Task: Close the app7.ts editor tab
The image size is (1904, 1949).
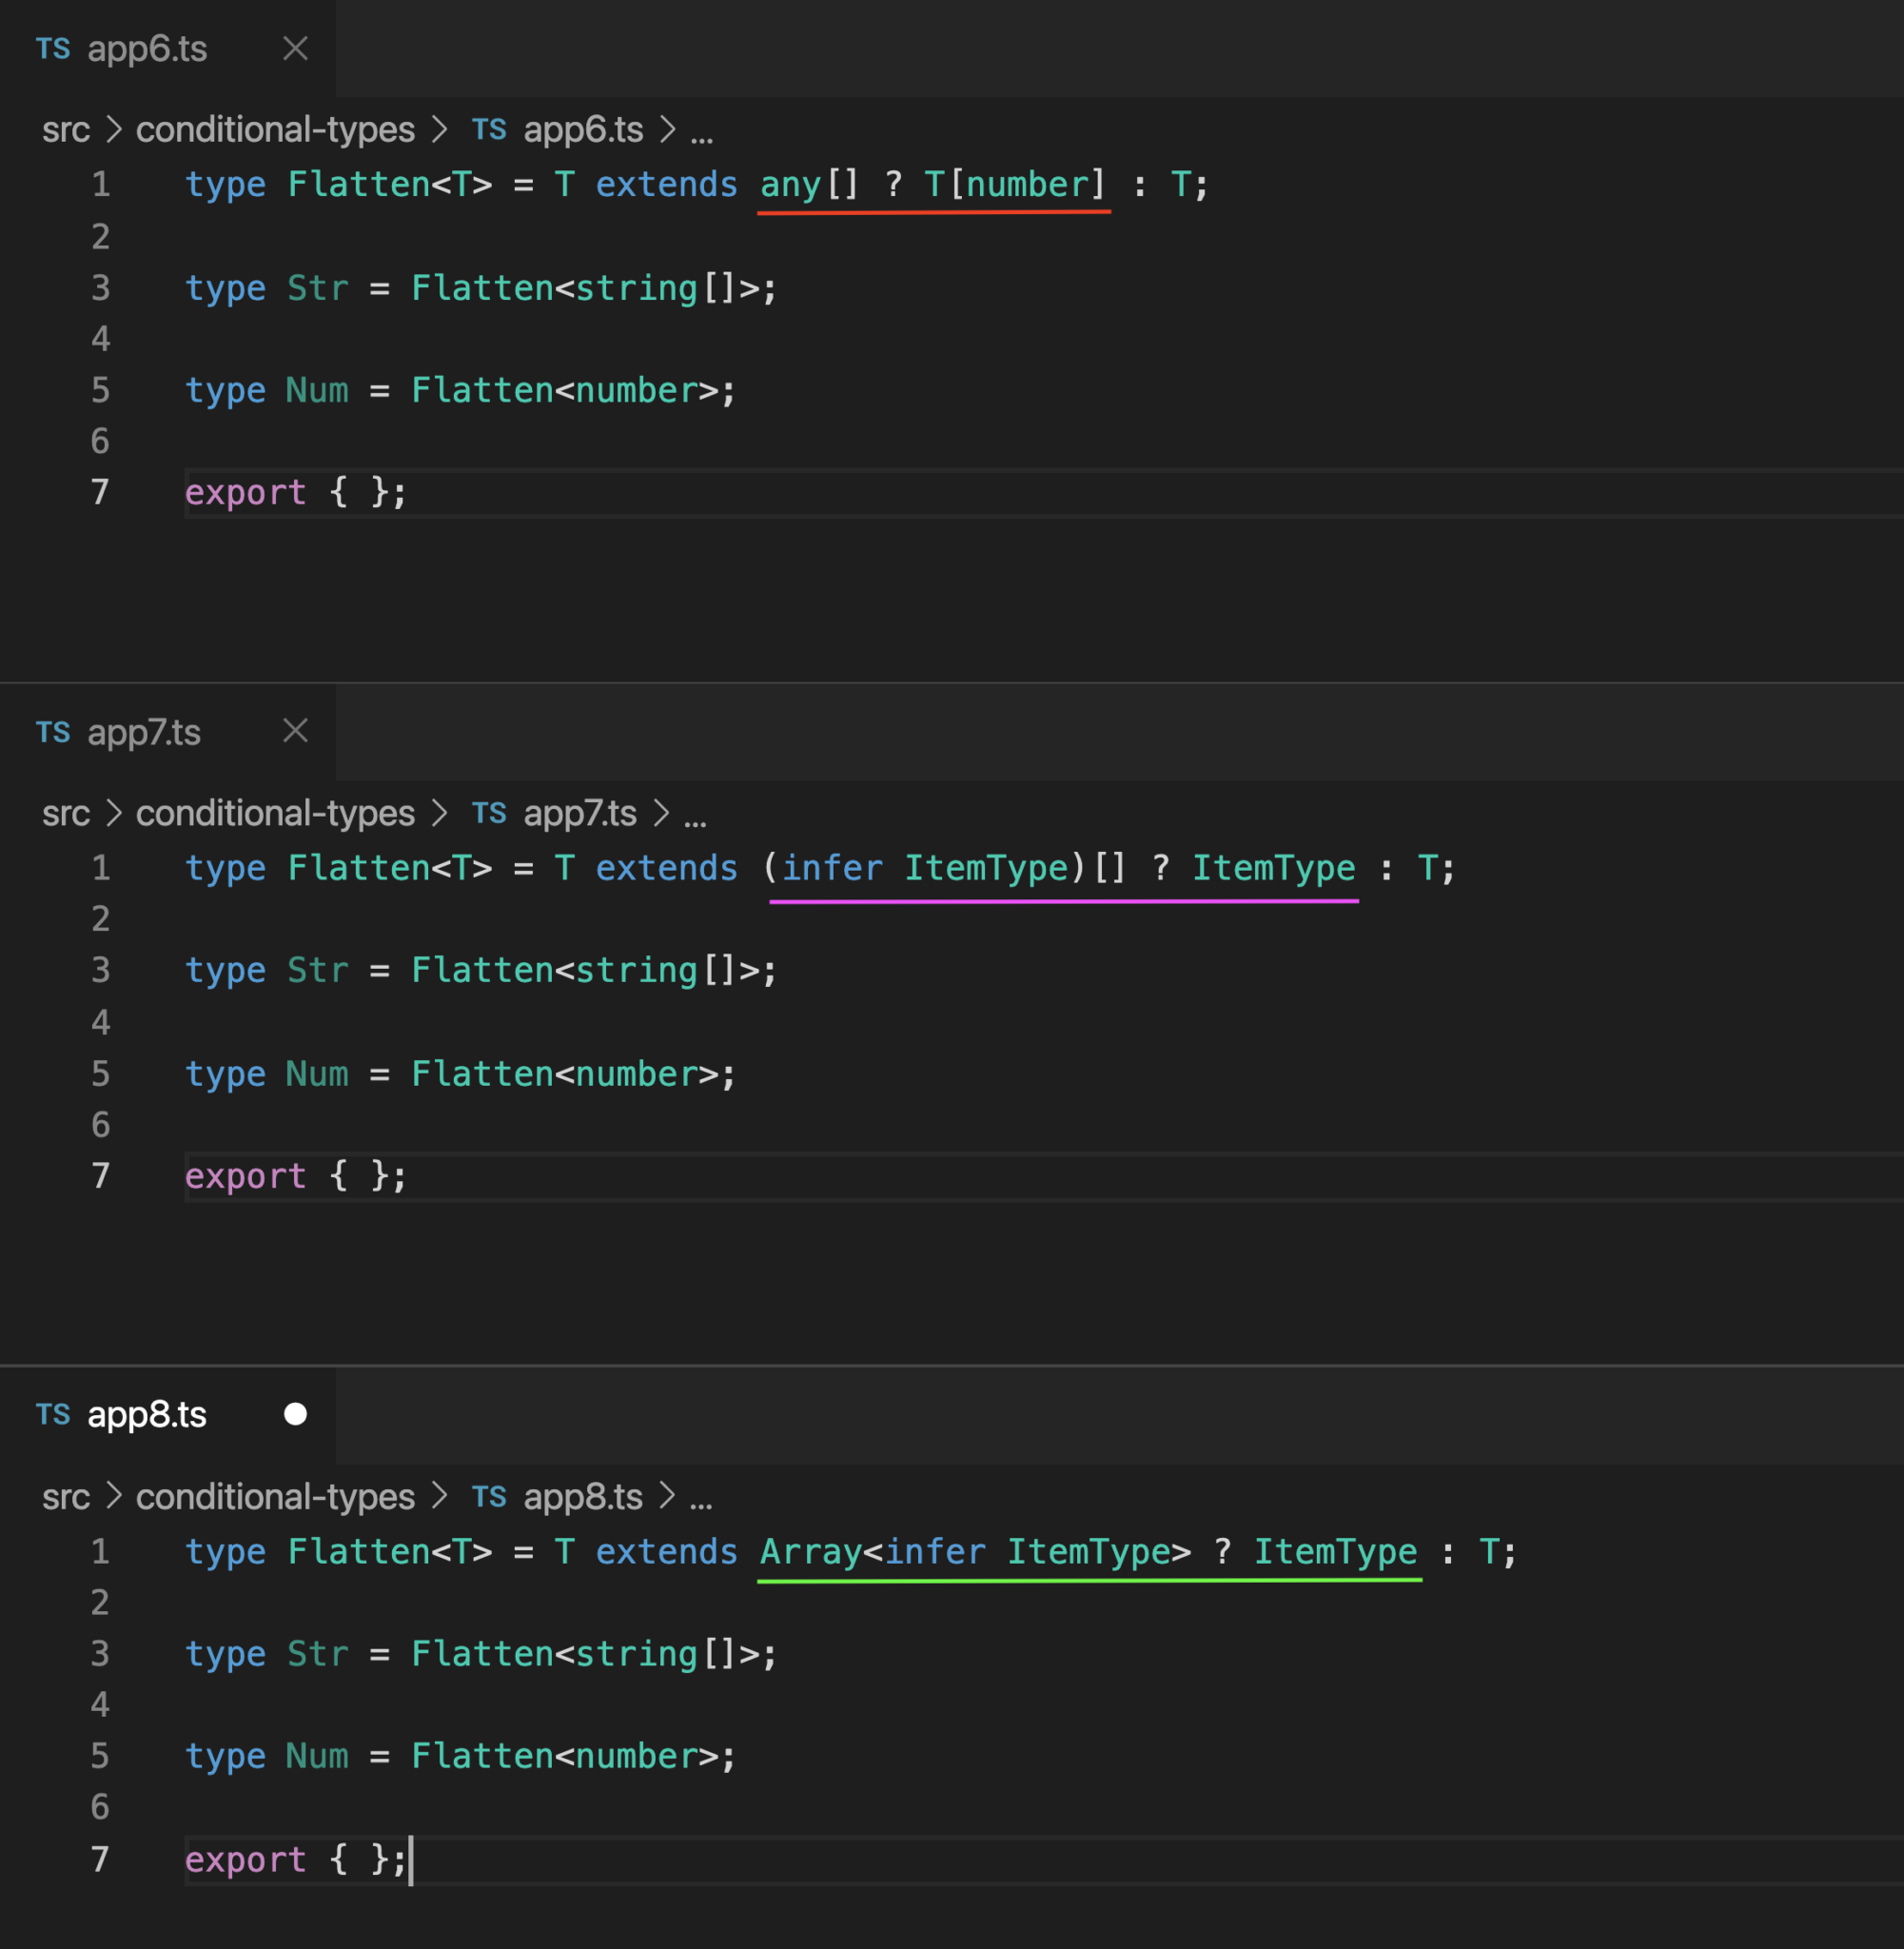Action: click(x=295, y=732)
